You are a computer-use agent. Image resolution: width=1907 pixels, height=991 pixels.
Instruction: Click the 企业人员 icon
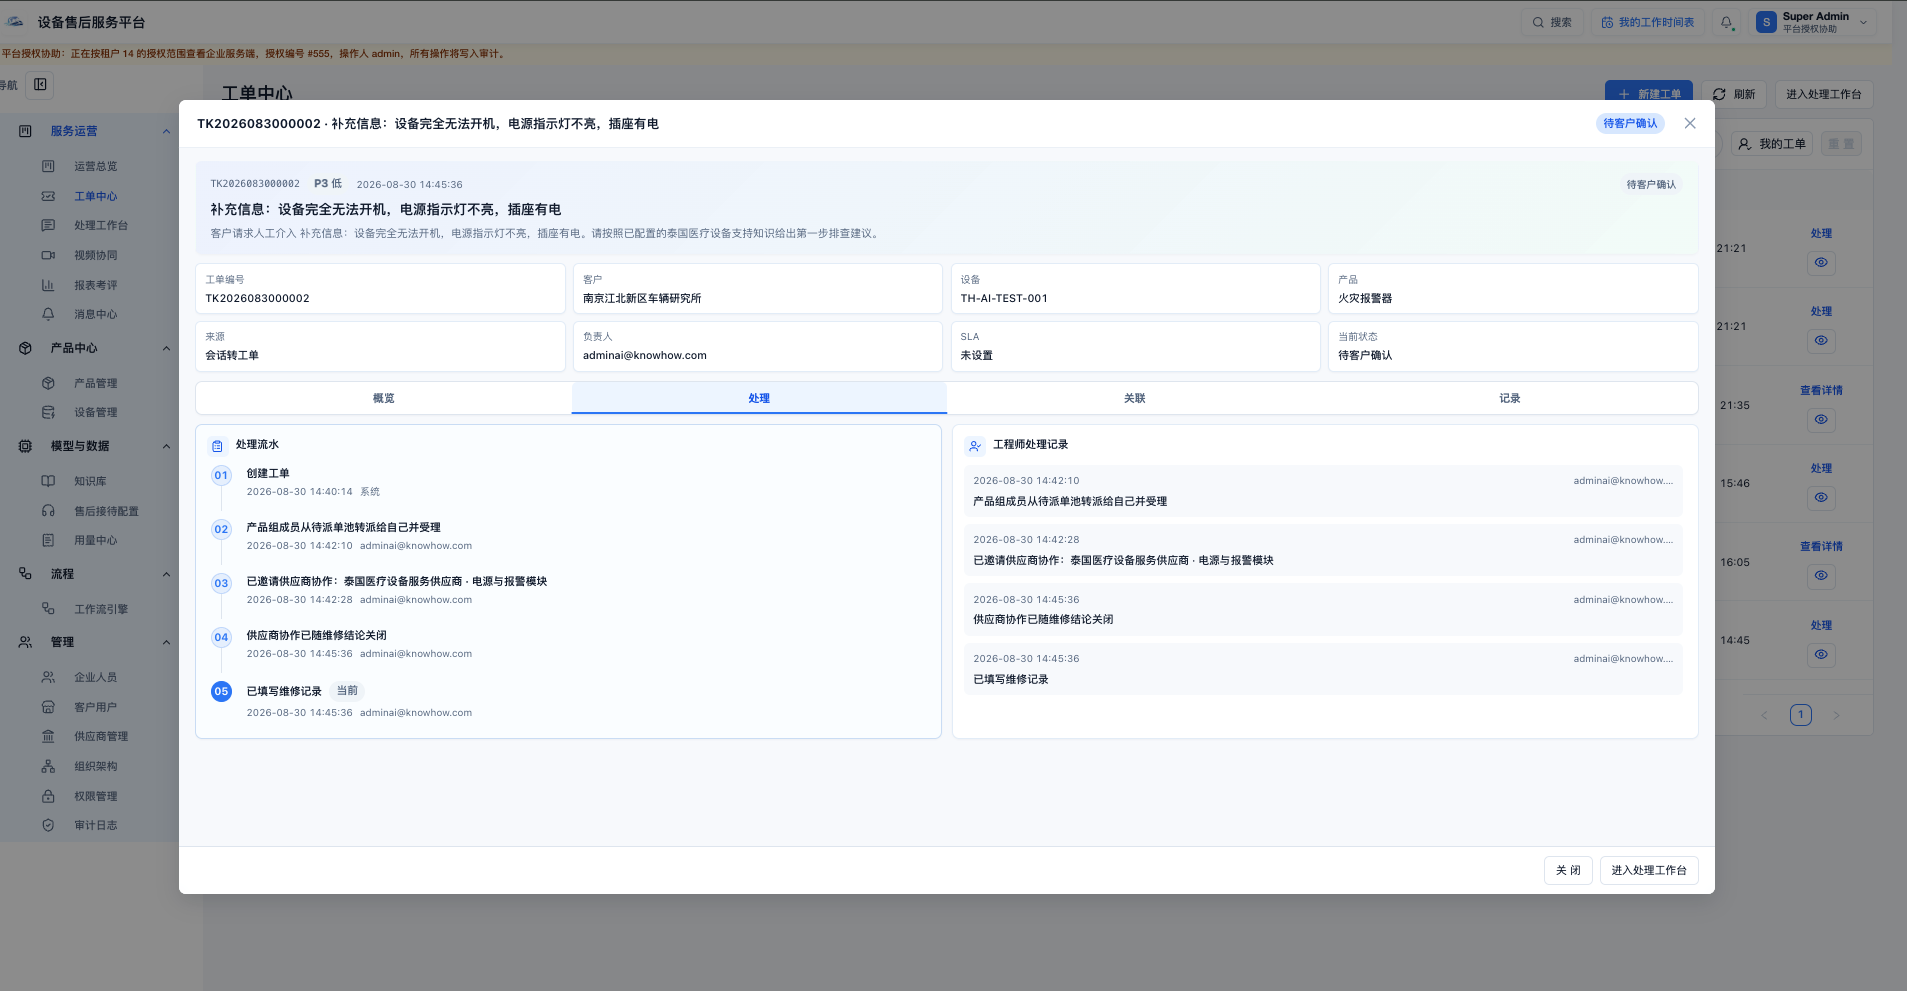48,677
